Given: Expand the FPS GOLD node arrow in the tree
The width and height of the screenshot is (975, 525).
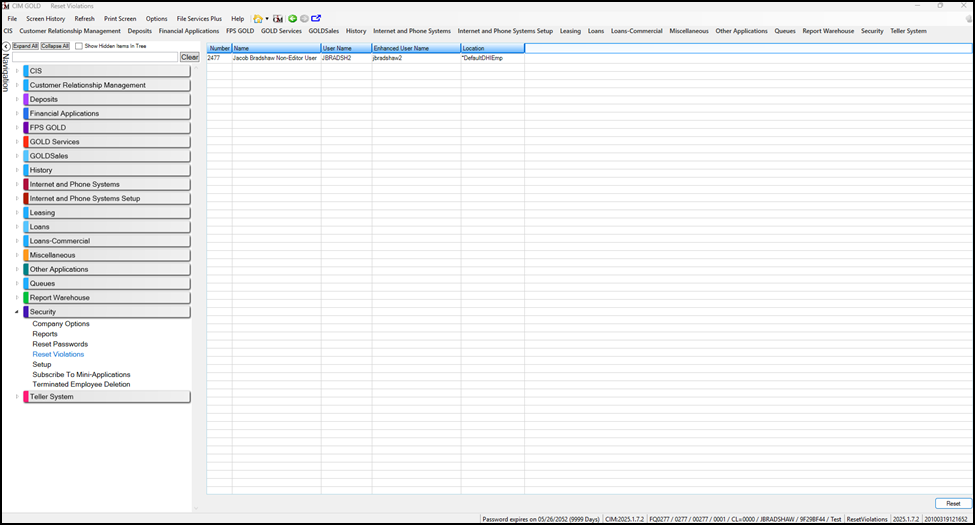Looking at the screenshot, I should point(17,128).
